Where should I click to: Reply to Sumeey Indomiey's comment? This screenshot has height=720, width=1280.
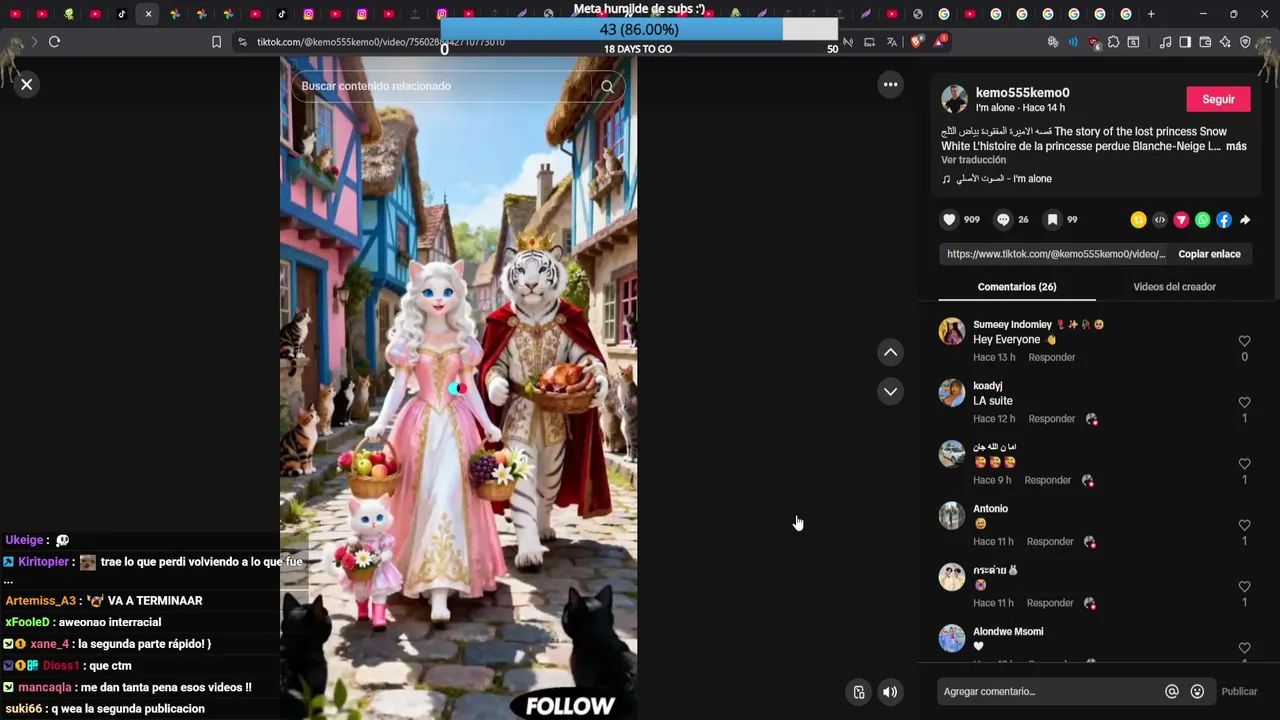[1052, 357]
